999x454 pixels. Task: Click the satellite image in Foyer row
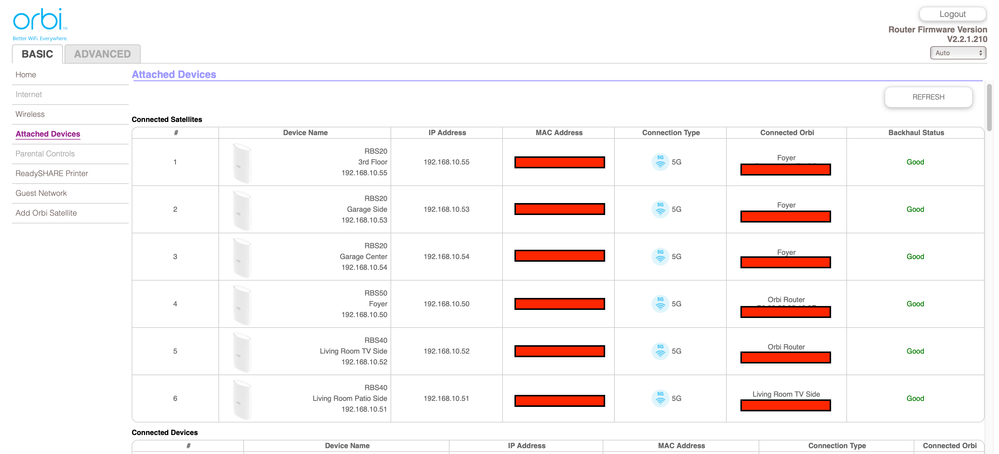click(x=241, y=304)
